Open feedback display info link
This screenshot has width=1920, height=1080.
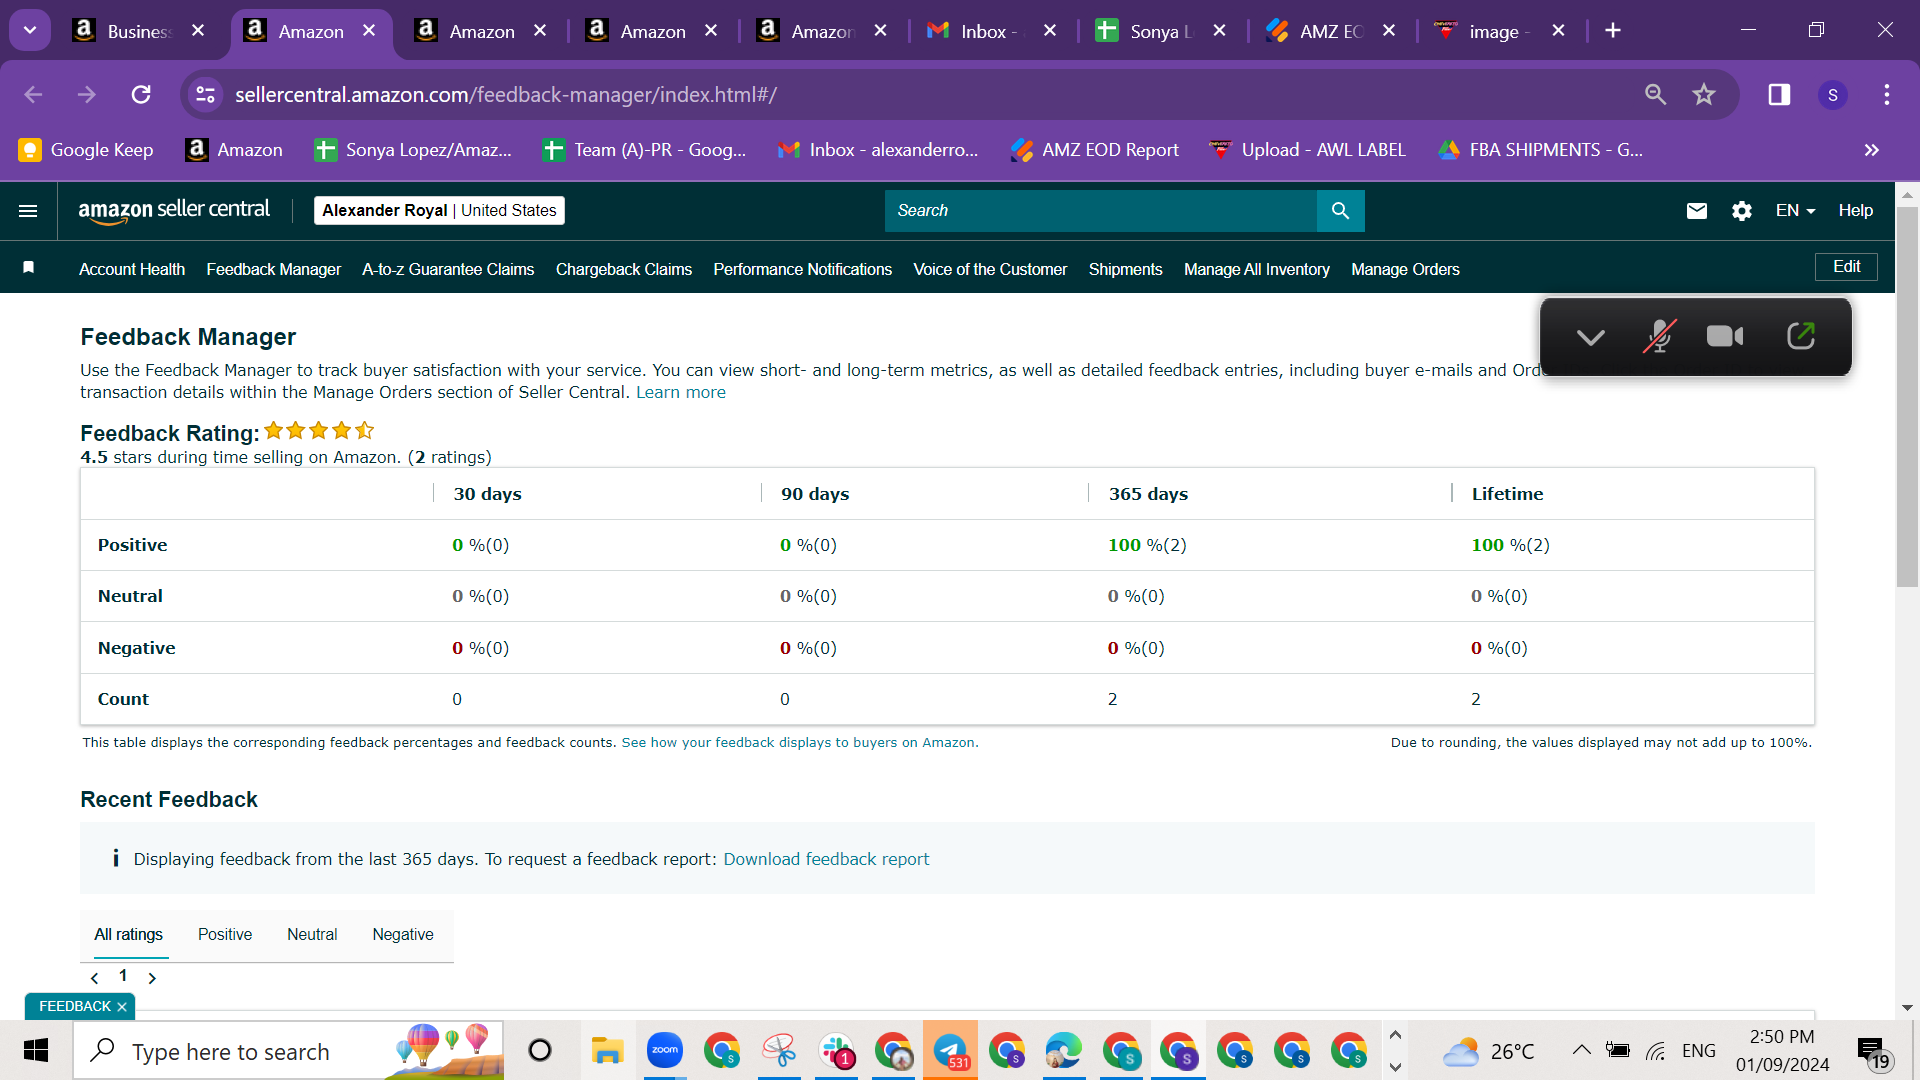click(x=798, y=742)
